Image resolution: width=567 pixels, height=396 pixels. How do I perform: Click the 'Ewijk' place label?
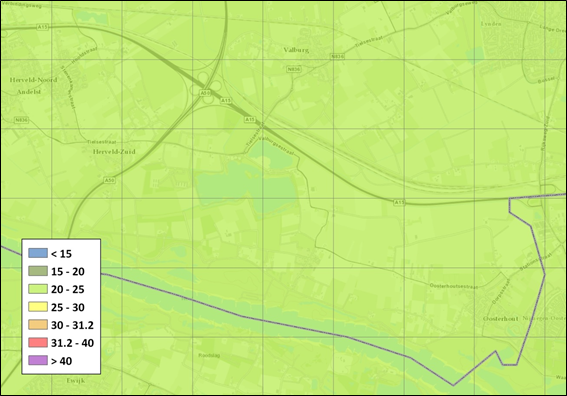pos(76,380)
